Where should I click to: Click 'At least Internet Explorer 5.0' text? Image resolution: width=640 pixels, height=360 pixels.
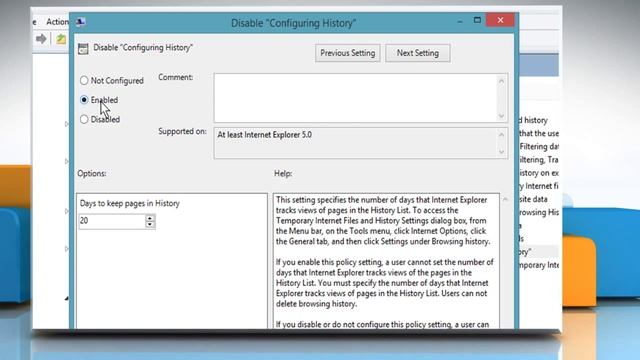click(x=264, y=135)
